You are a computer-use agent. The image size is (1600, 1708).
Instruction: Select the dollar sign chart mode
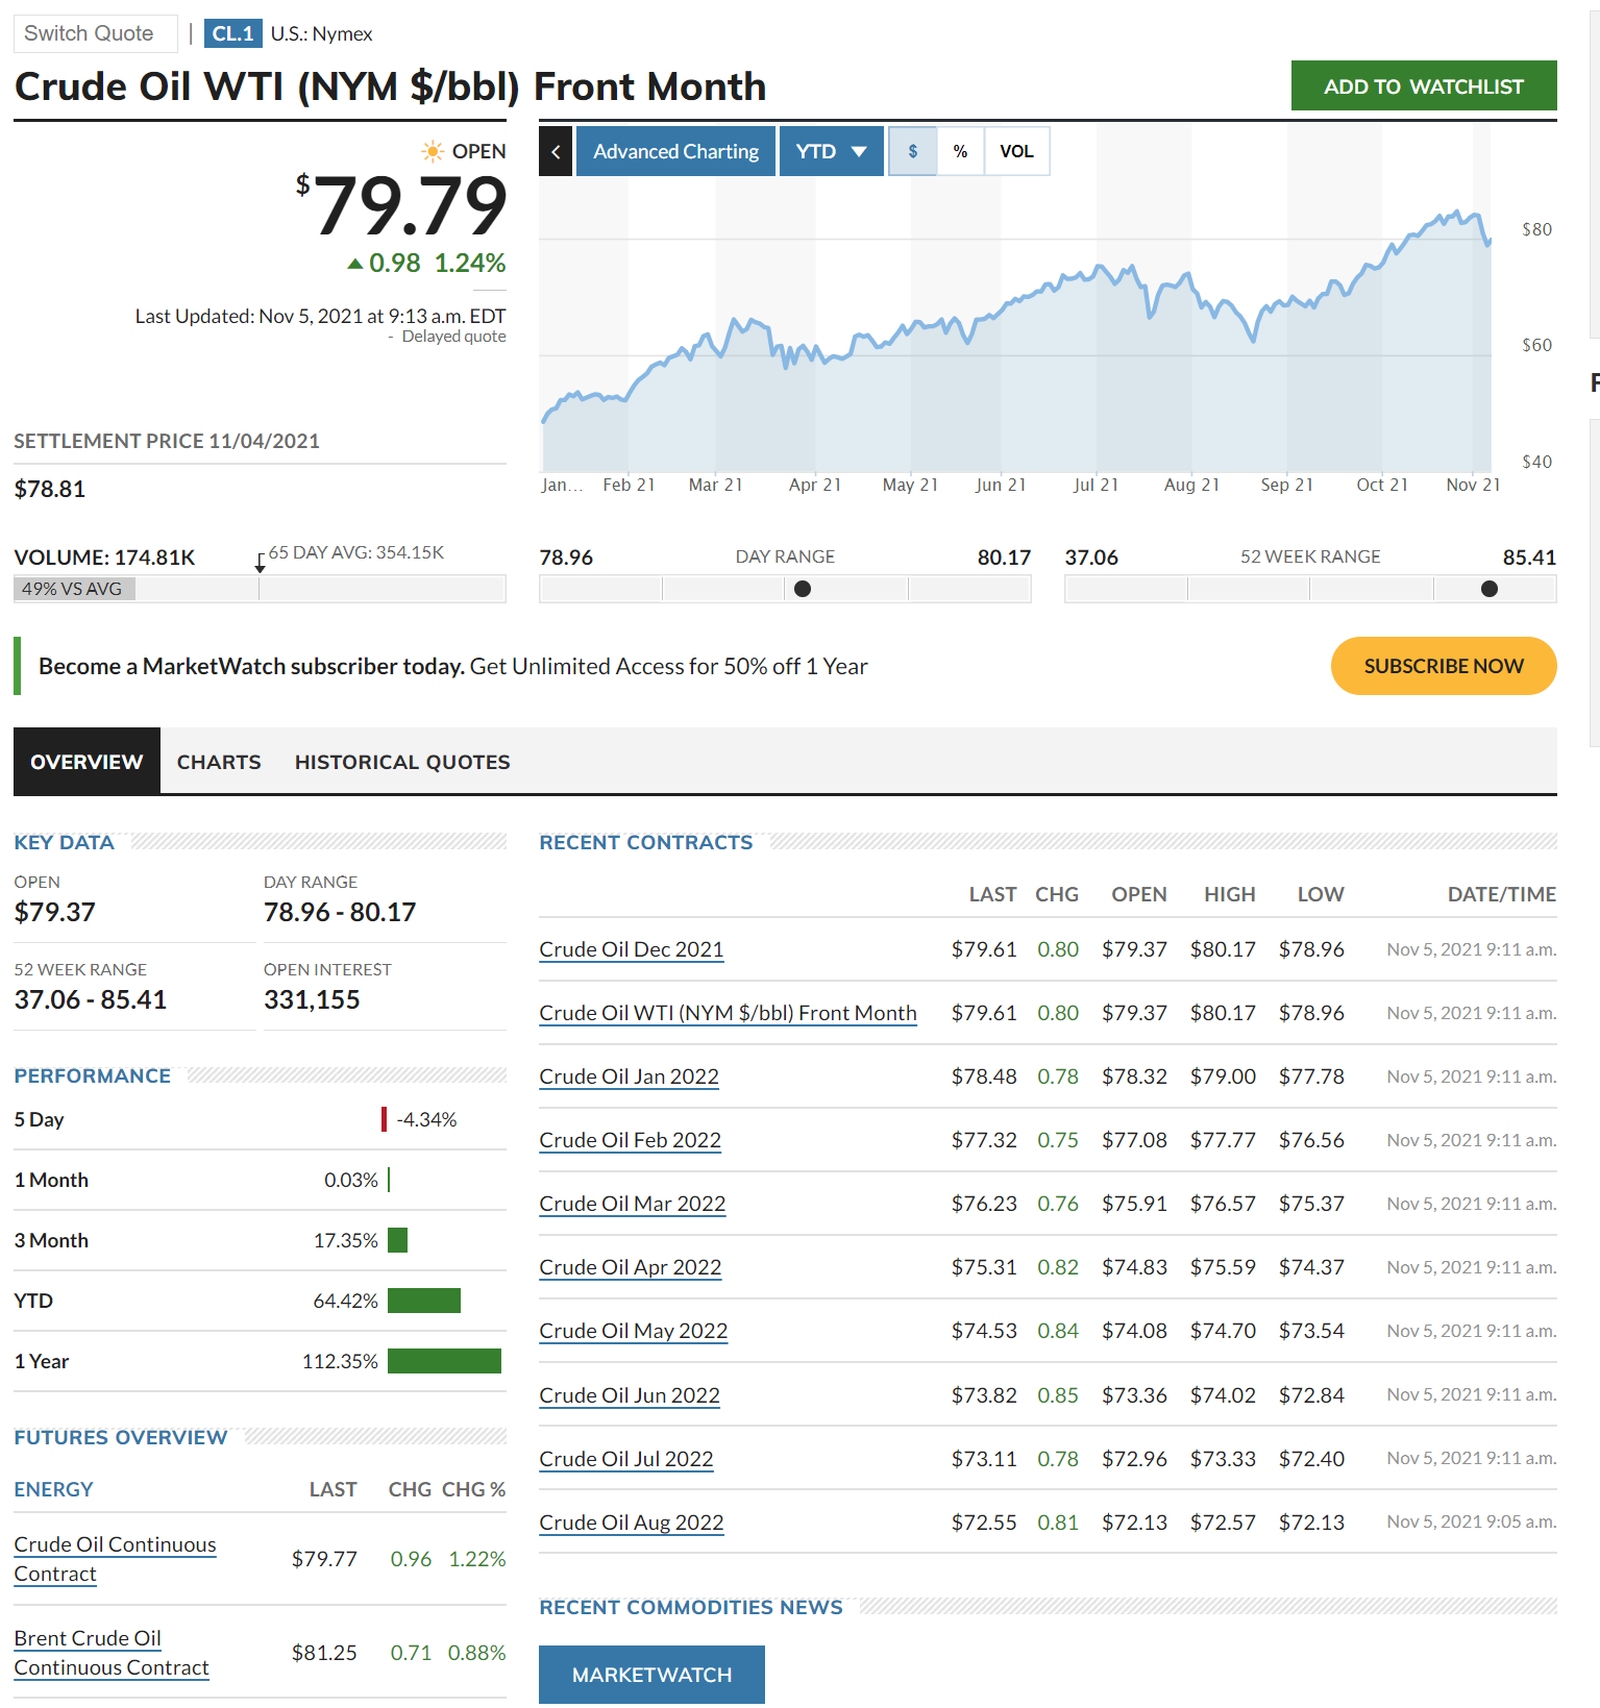912,151
